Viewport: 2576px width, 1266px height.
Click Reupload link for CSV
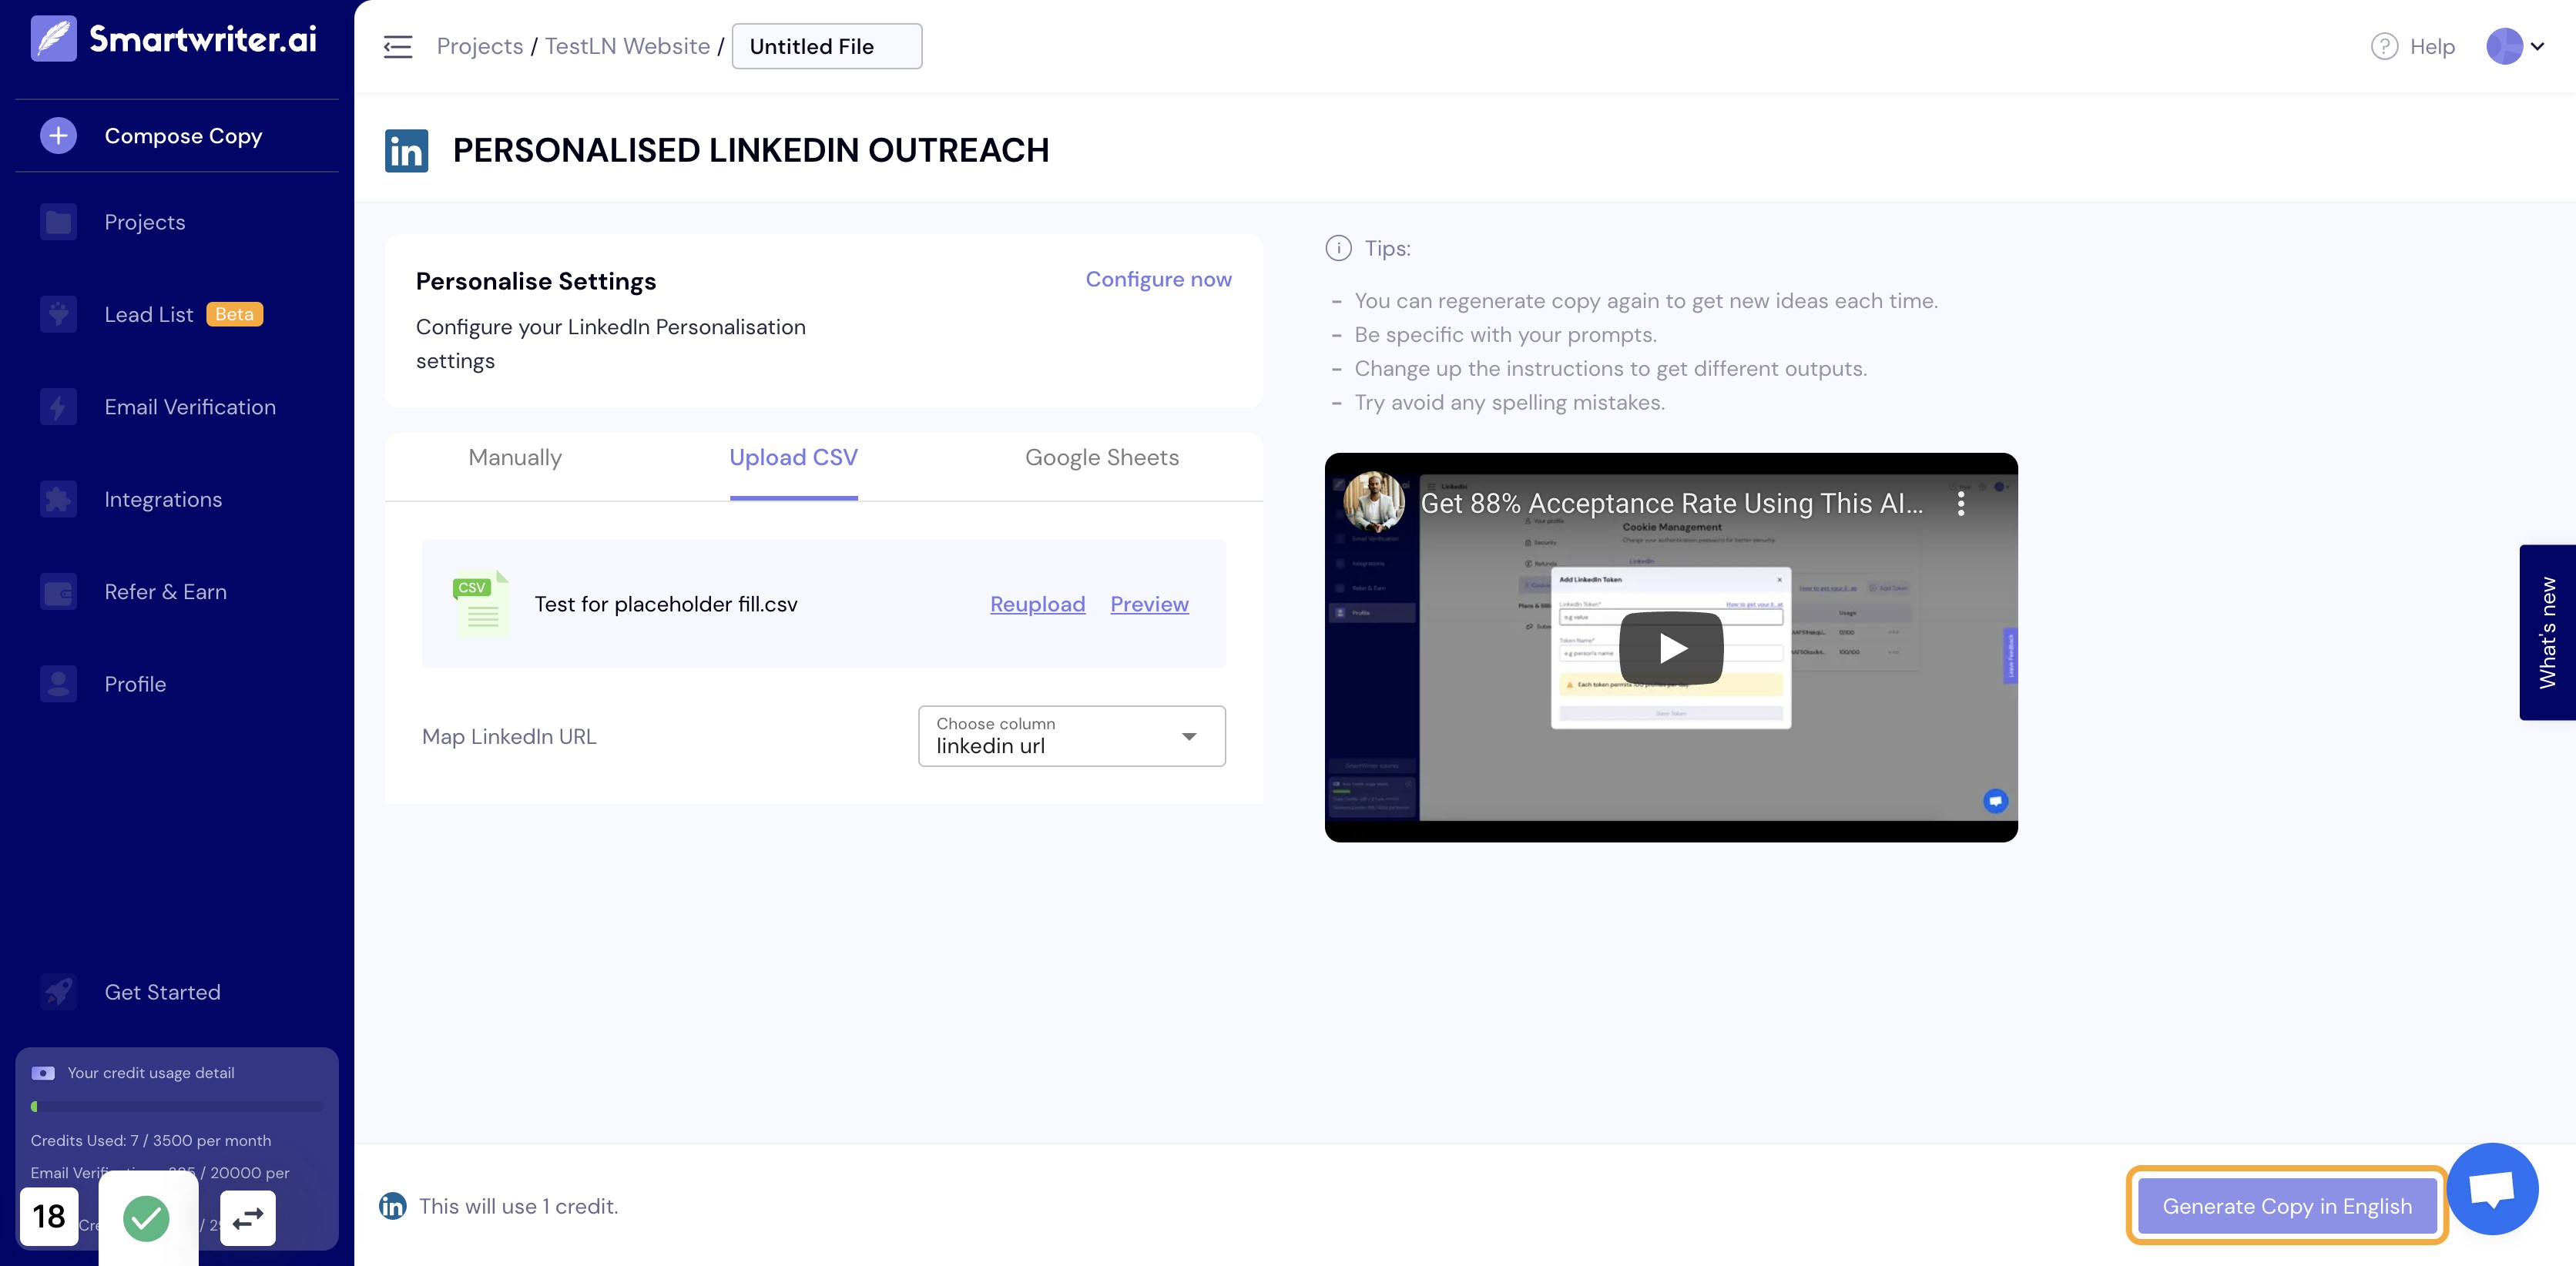click(1037, 604)
